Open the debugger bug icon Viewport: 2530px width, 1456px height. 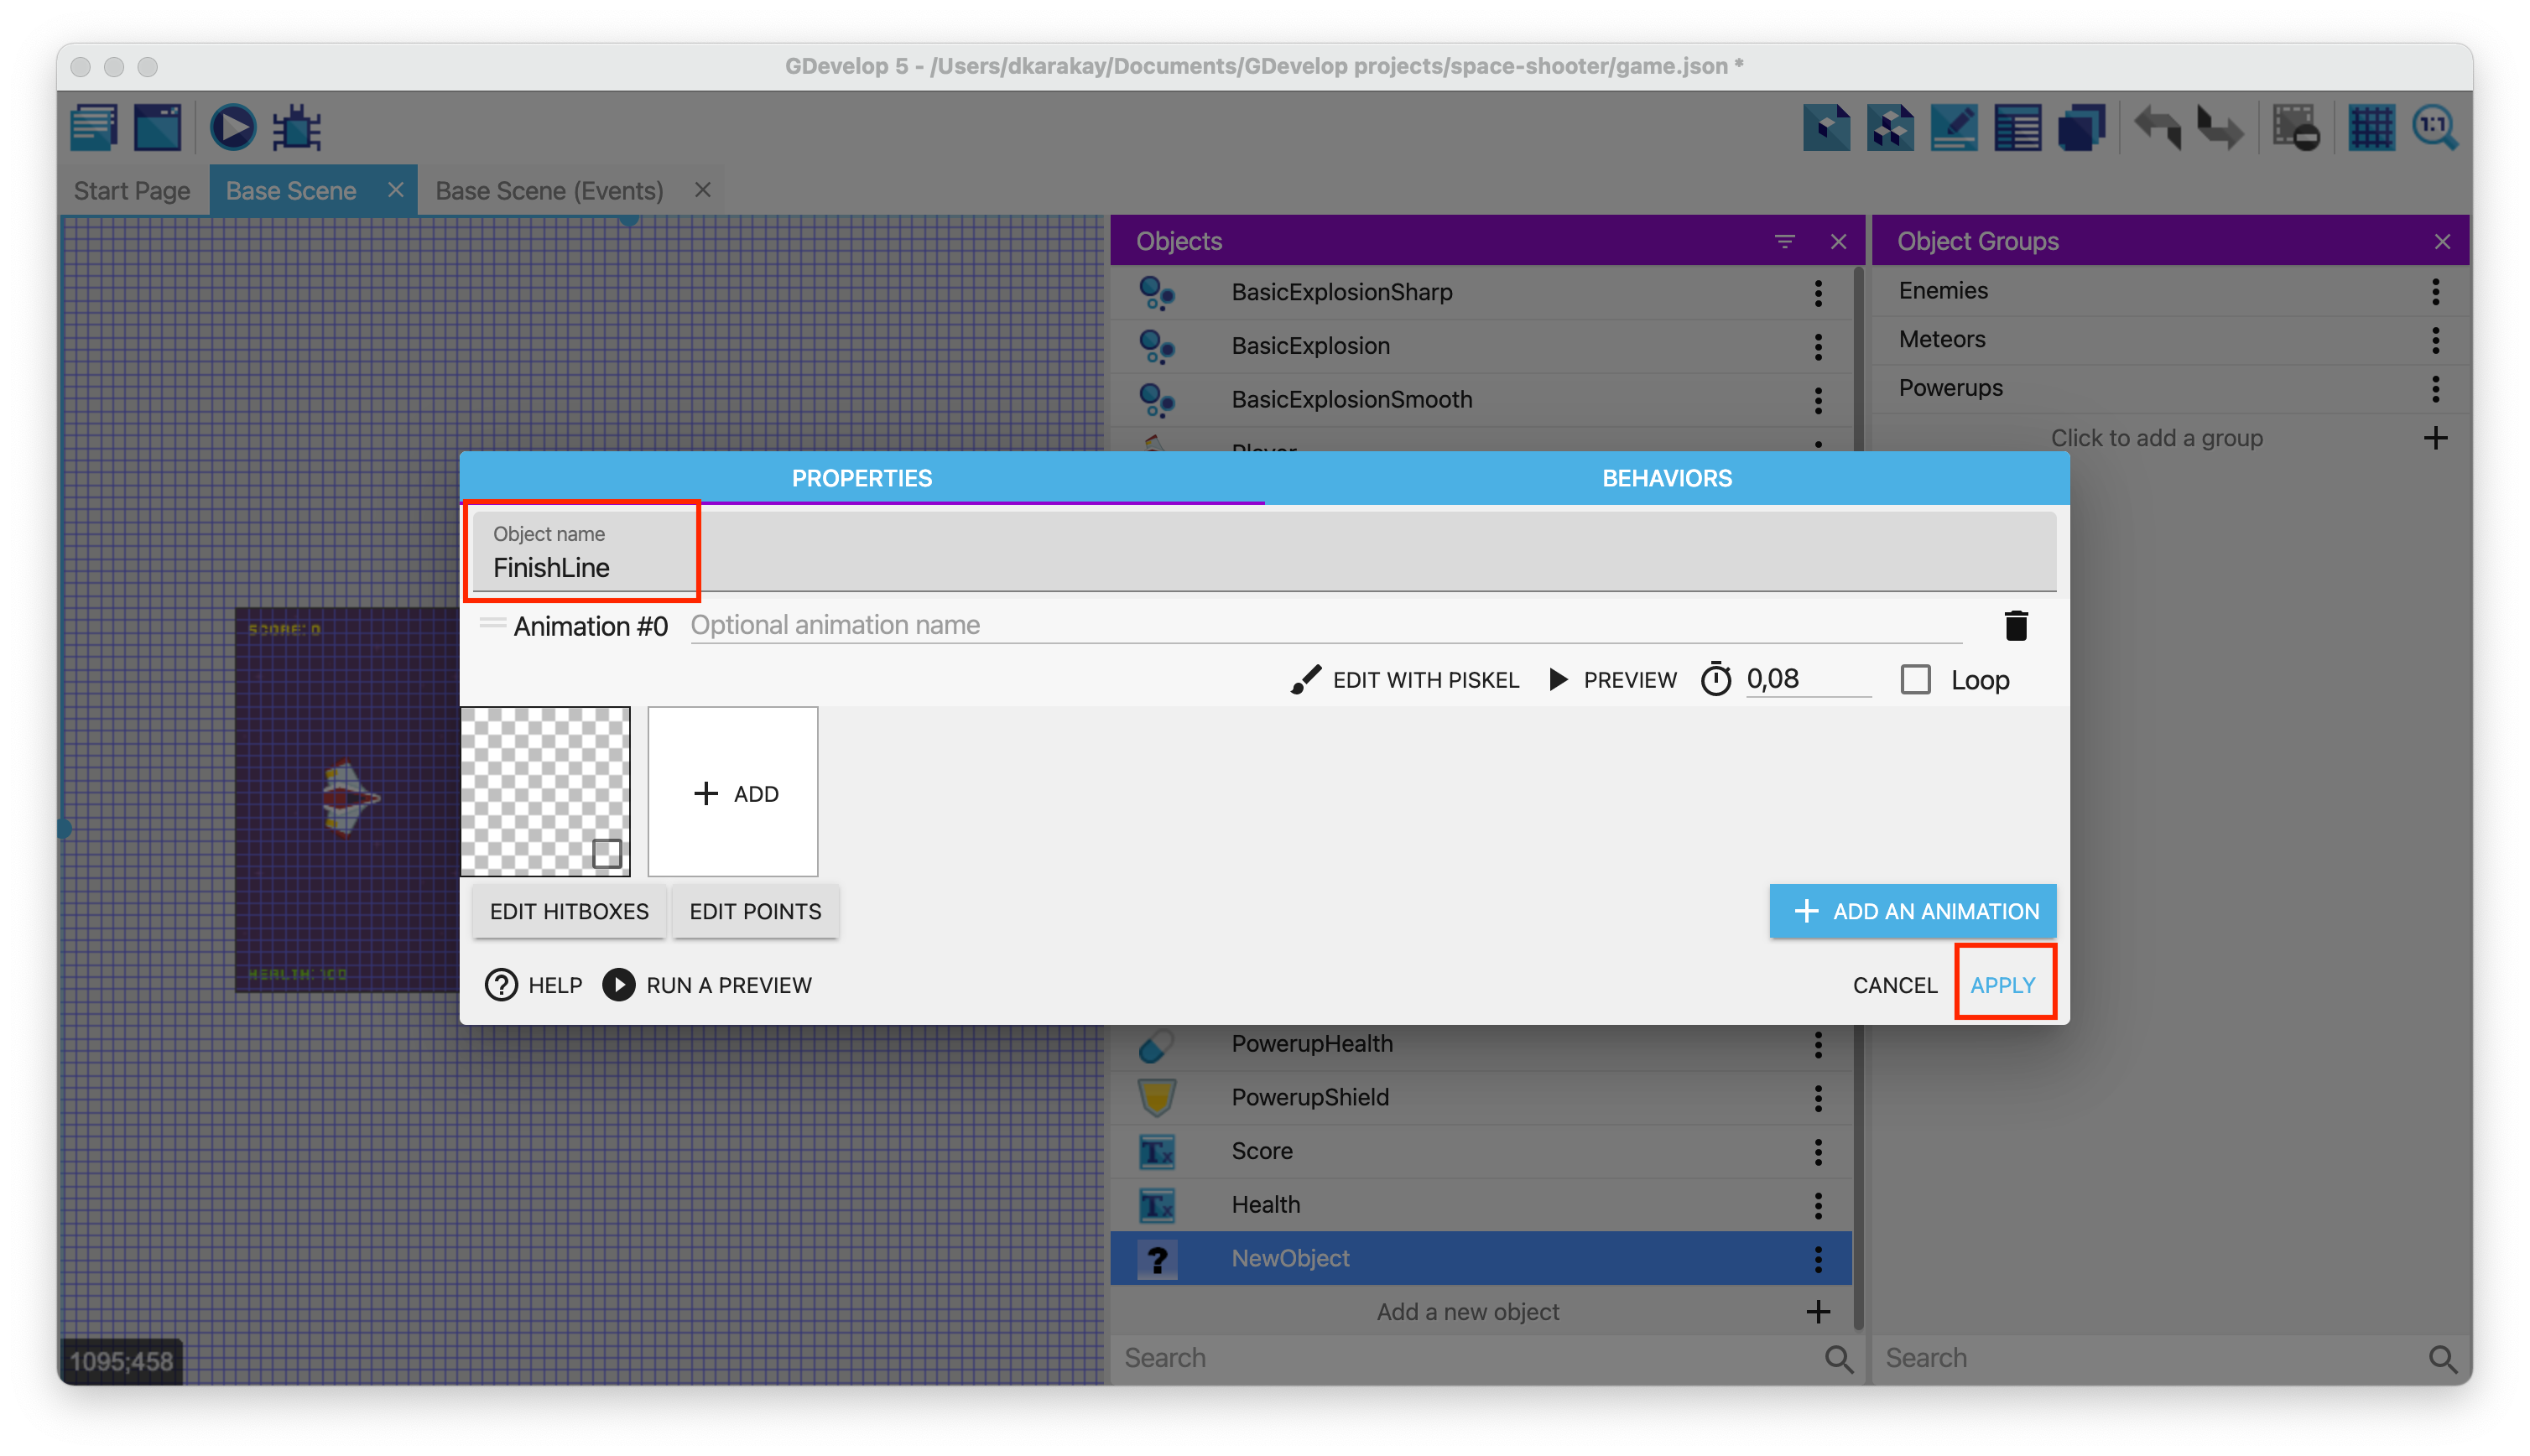297,128
